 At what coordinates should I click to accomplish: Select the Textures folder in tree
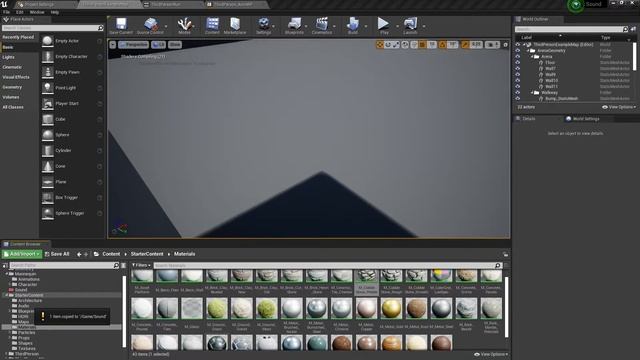tap(27, 349)
